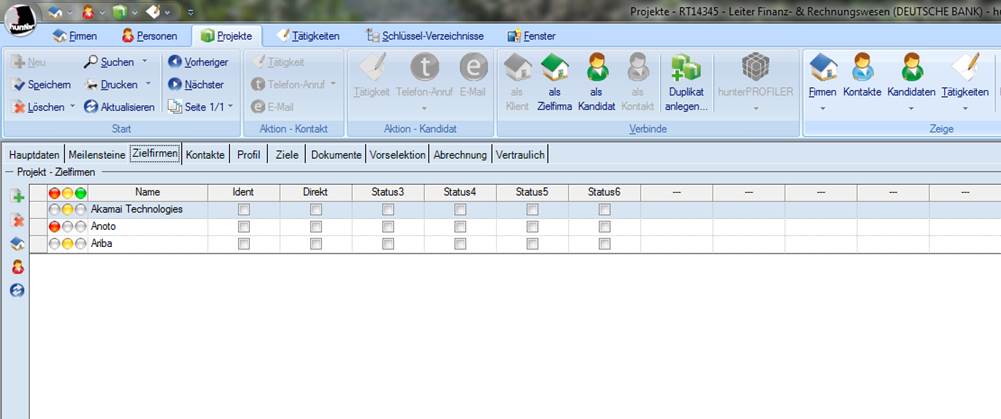Viewport: 1001px width, 419px height.
Task: Click the 'als Zielfirma' house icon
Action: click(x=555, y=68)
